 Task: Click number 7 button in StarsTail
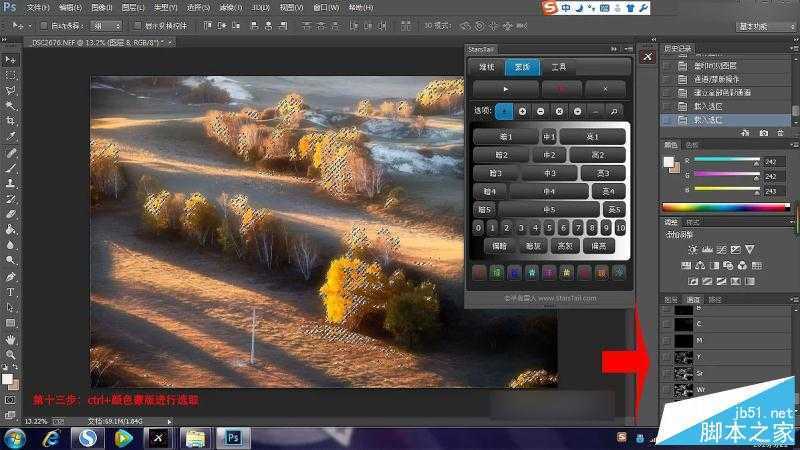[578, 228]
